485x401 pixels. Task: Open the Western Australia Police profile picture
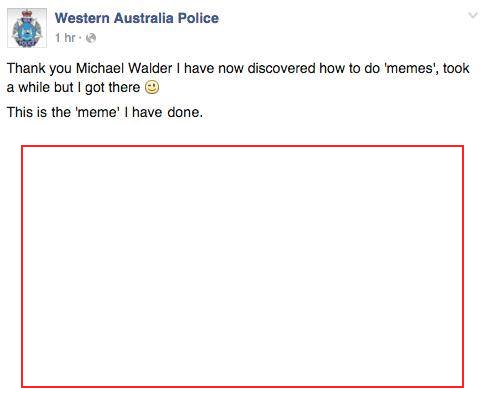27,28
